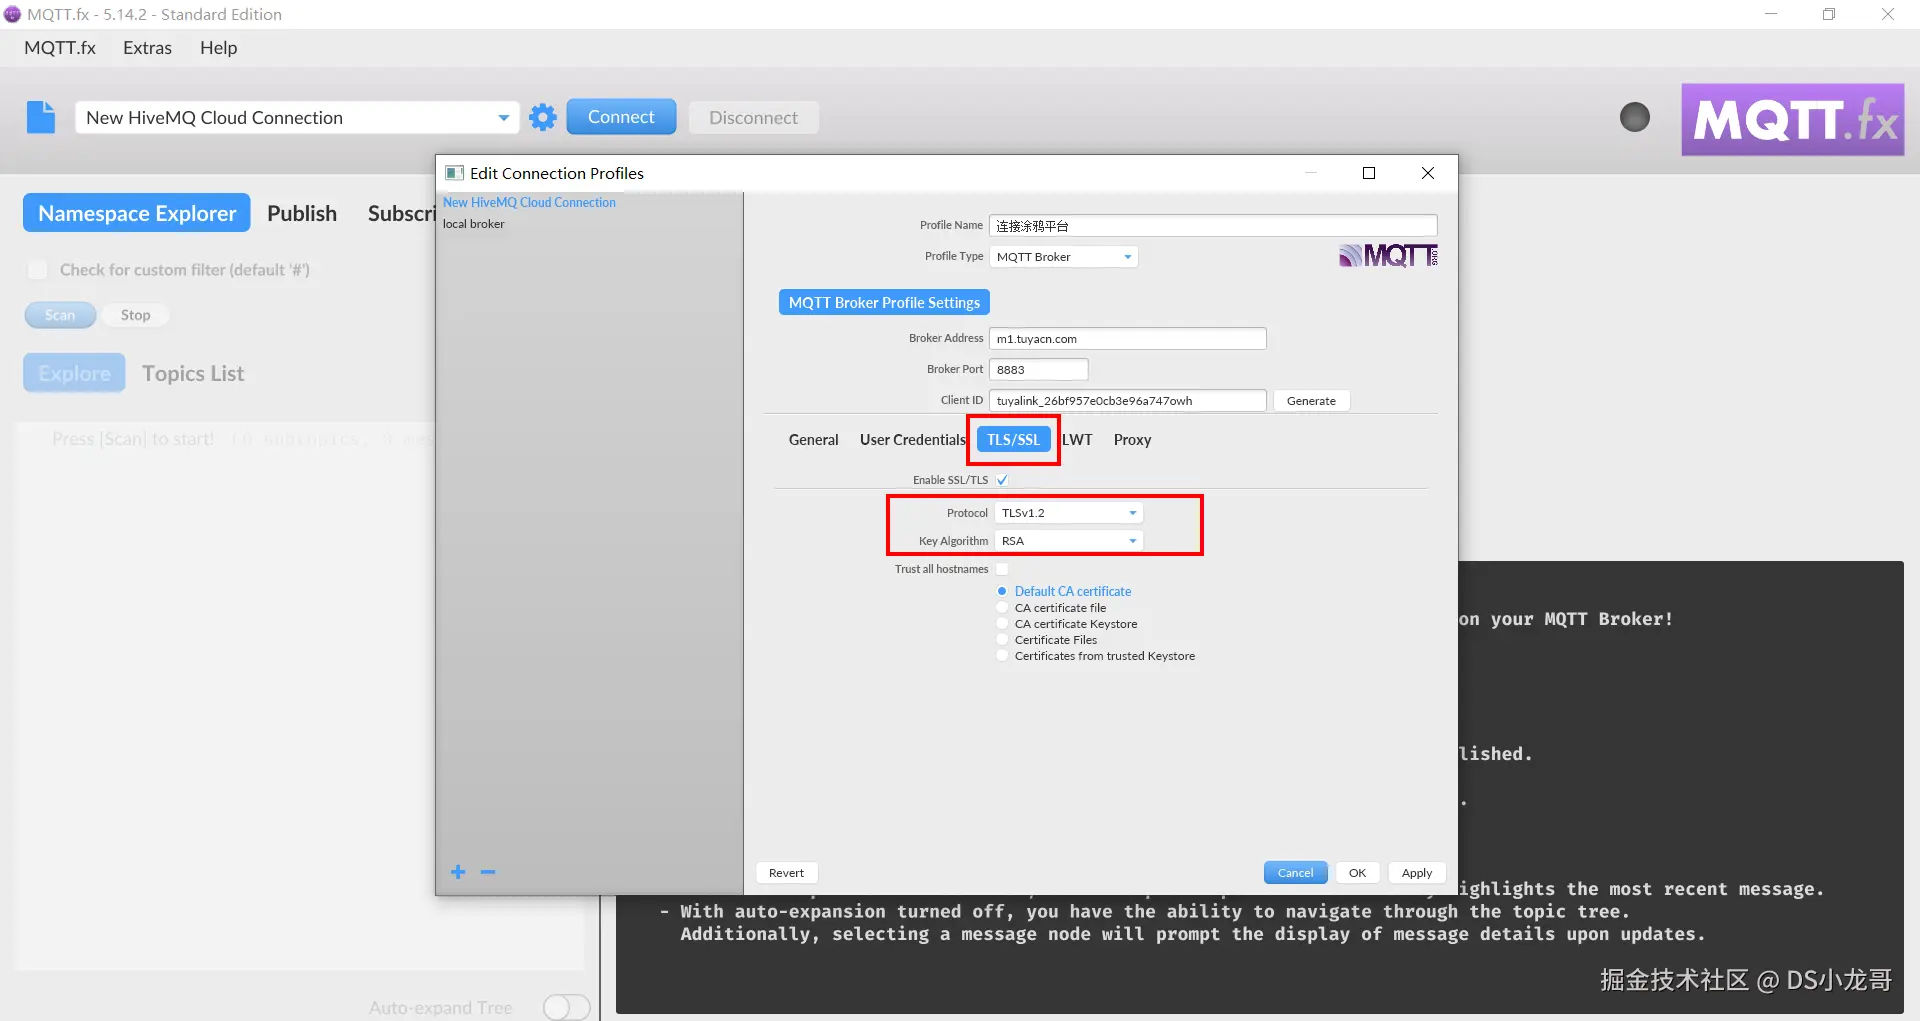Switch to User Credentials tab
Viewport: 1920px width, 1021px height.
click(x=912, y=440)
